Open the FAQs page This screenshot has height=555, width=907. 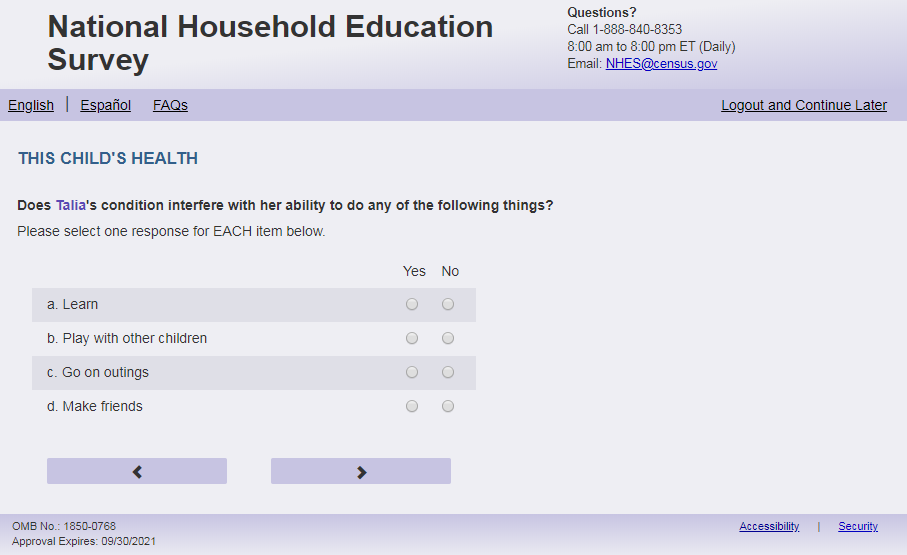pos(170,105)
